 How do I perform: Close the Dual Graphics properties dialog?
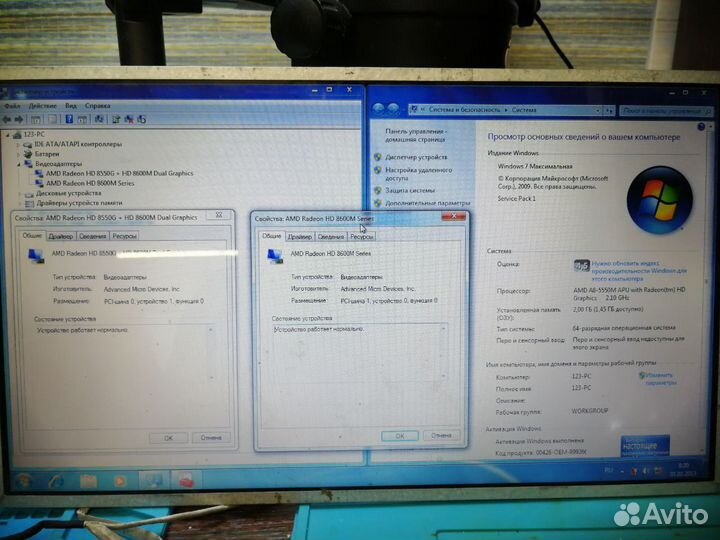tap(219, 215)
